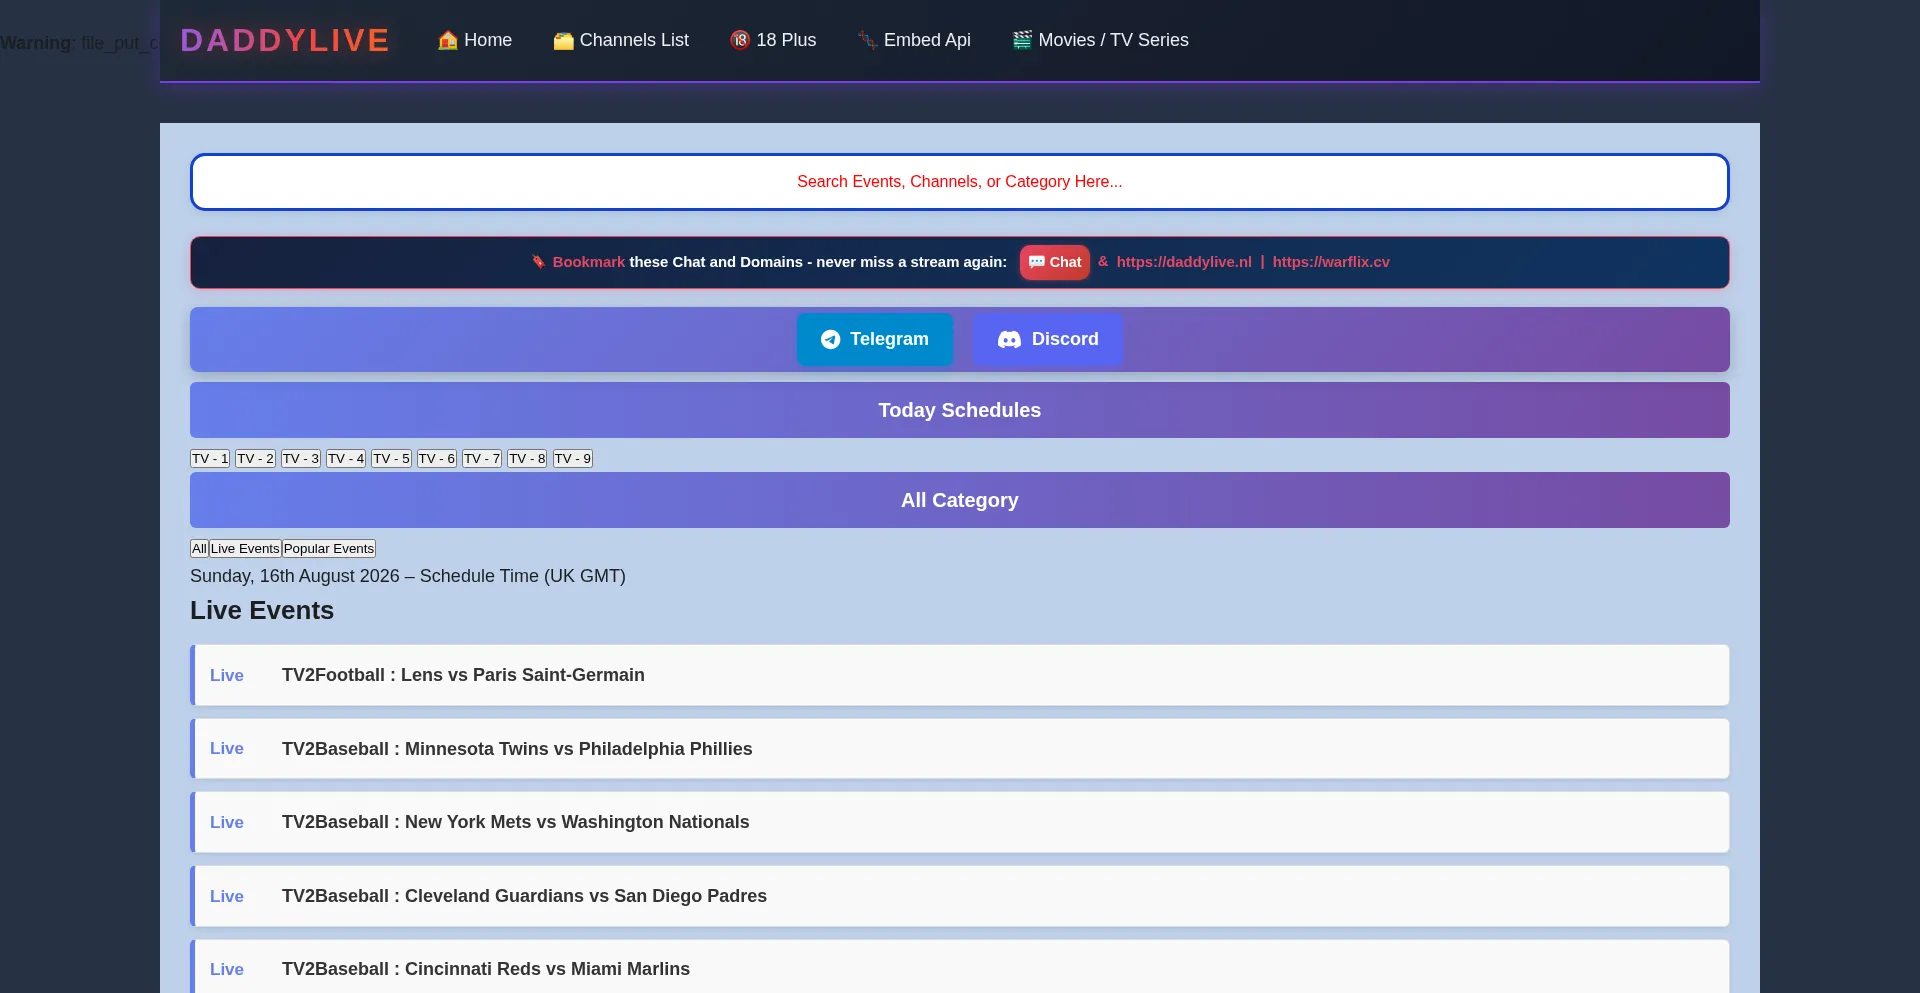Viewport: 1920px width, 993px height.
Task: Click the Today Schedules header
Action: pyautogui.click(x=960, y=410)
